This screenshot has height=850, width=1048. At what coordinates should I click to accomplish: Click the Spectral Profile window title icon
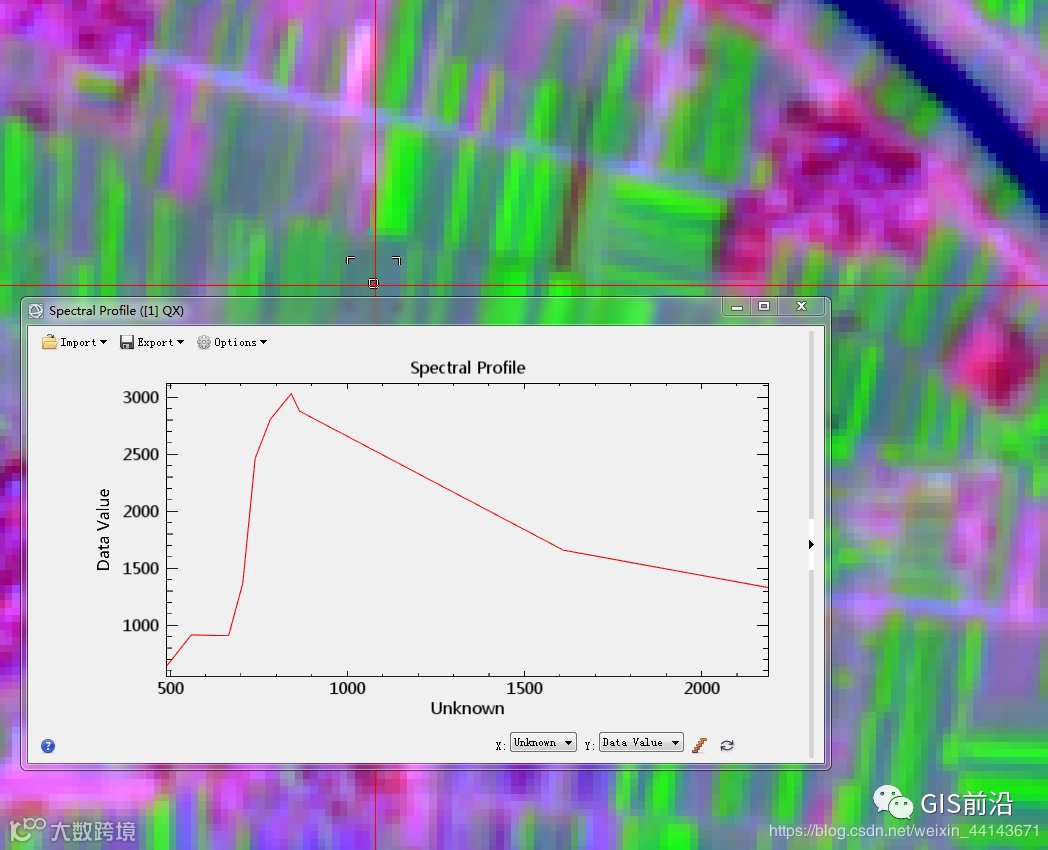(x=36, y=311)
